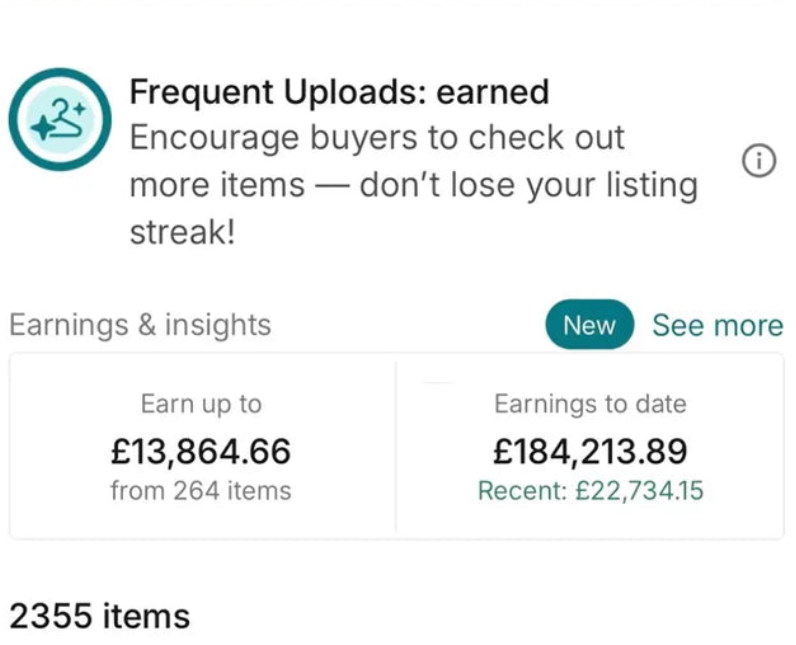Select the 2355 items heading
796x645 pixels.
(x=100, y=616)
